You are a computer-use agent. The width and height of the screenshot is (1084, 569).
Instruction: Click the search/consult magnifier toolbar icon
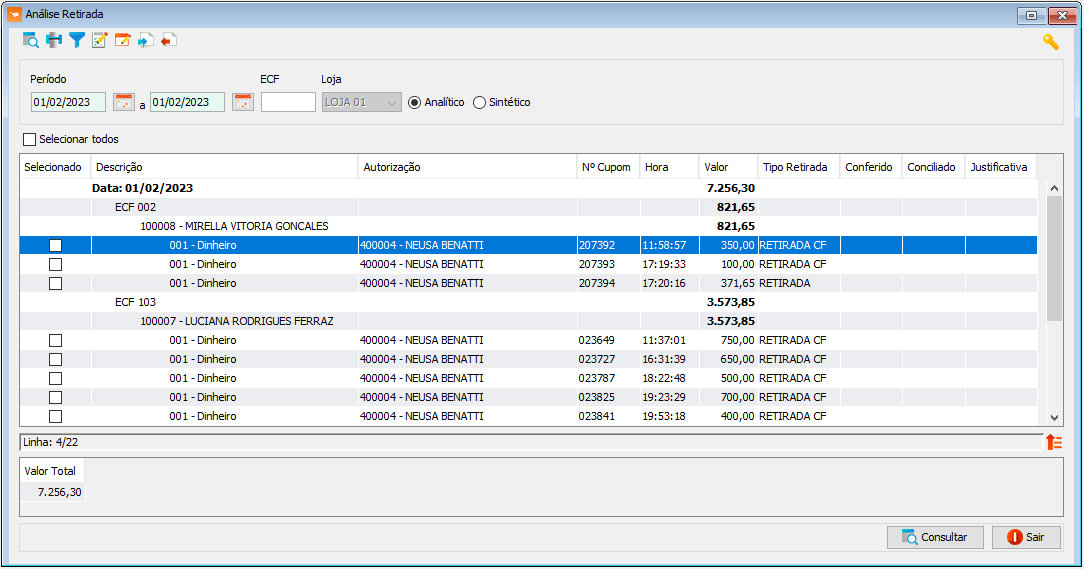point(31,40)
